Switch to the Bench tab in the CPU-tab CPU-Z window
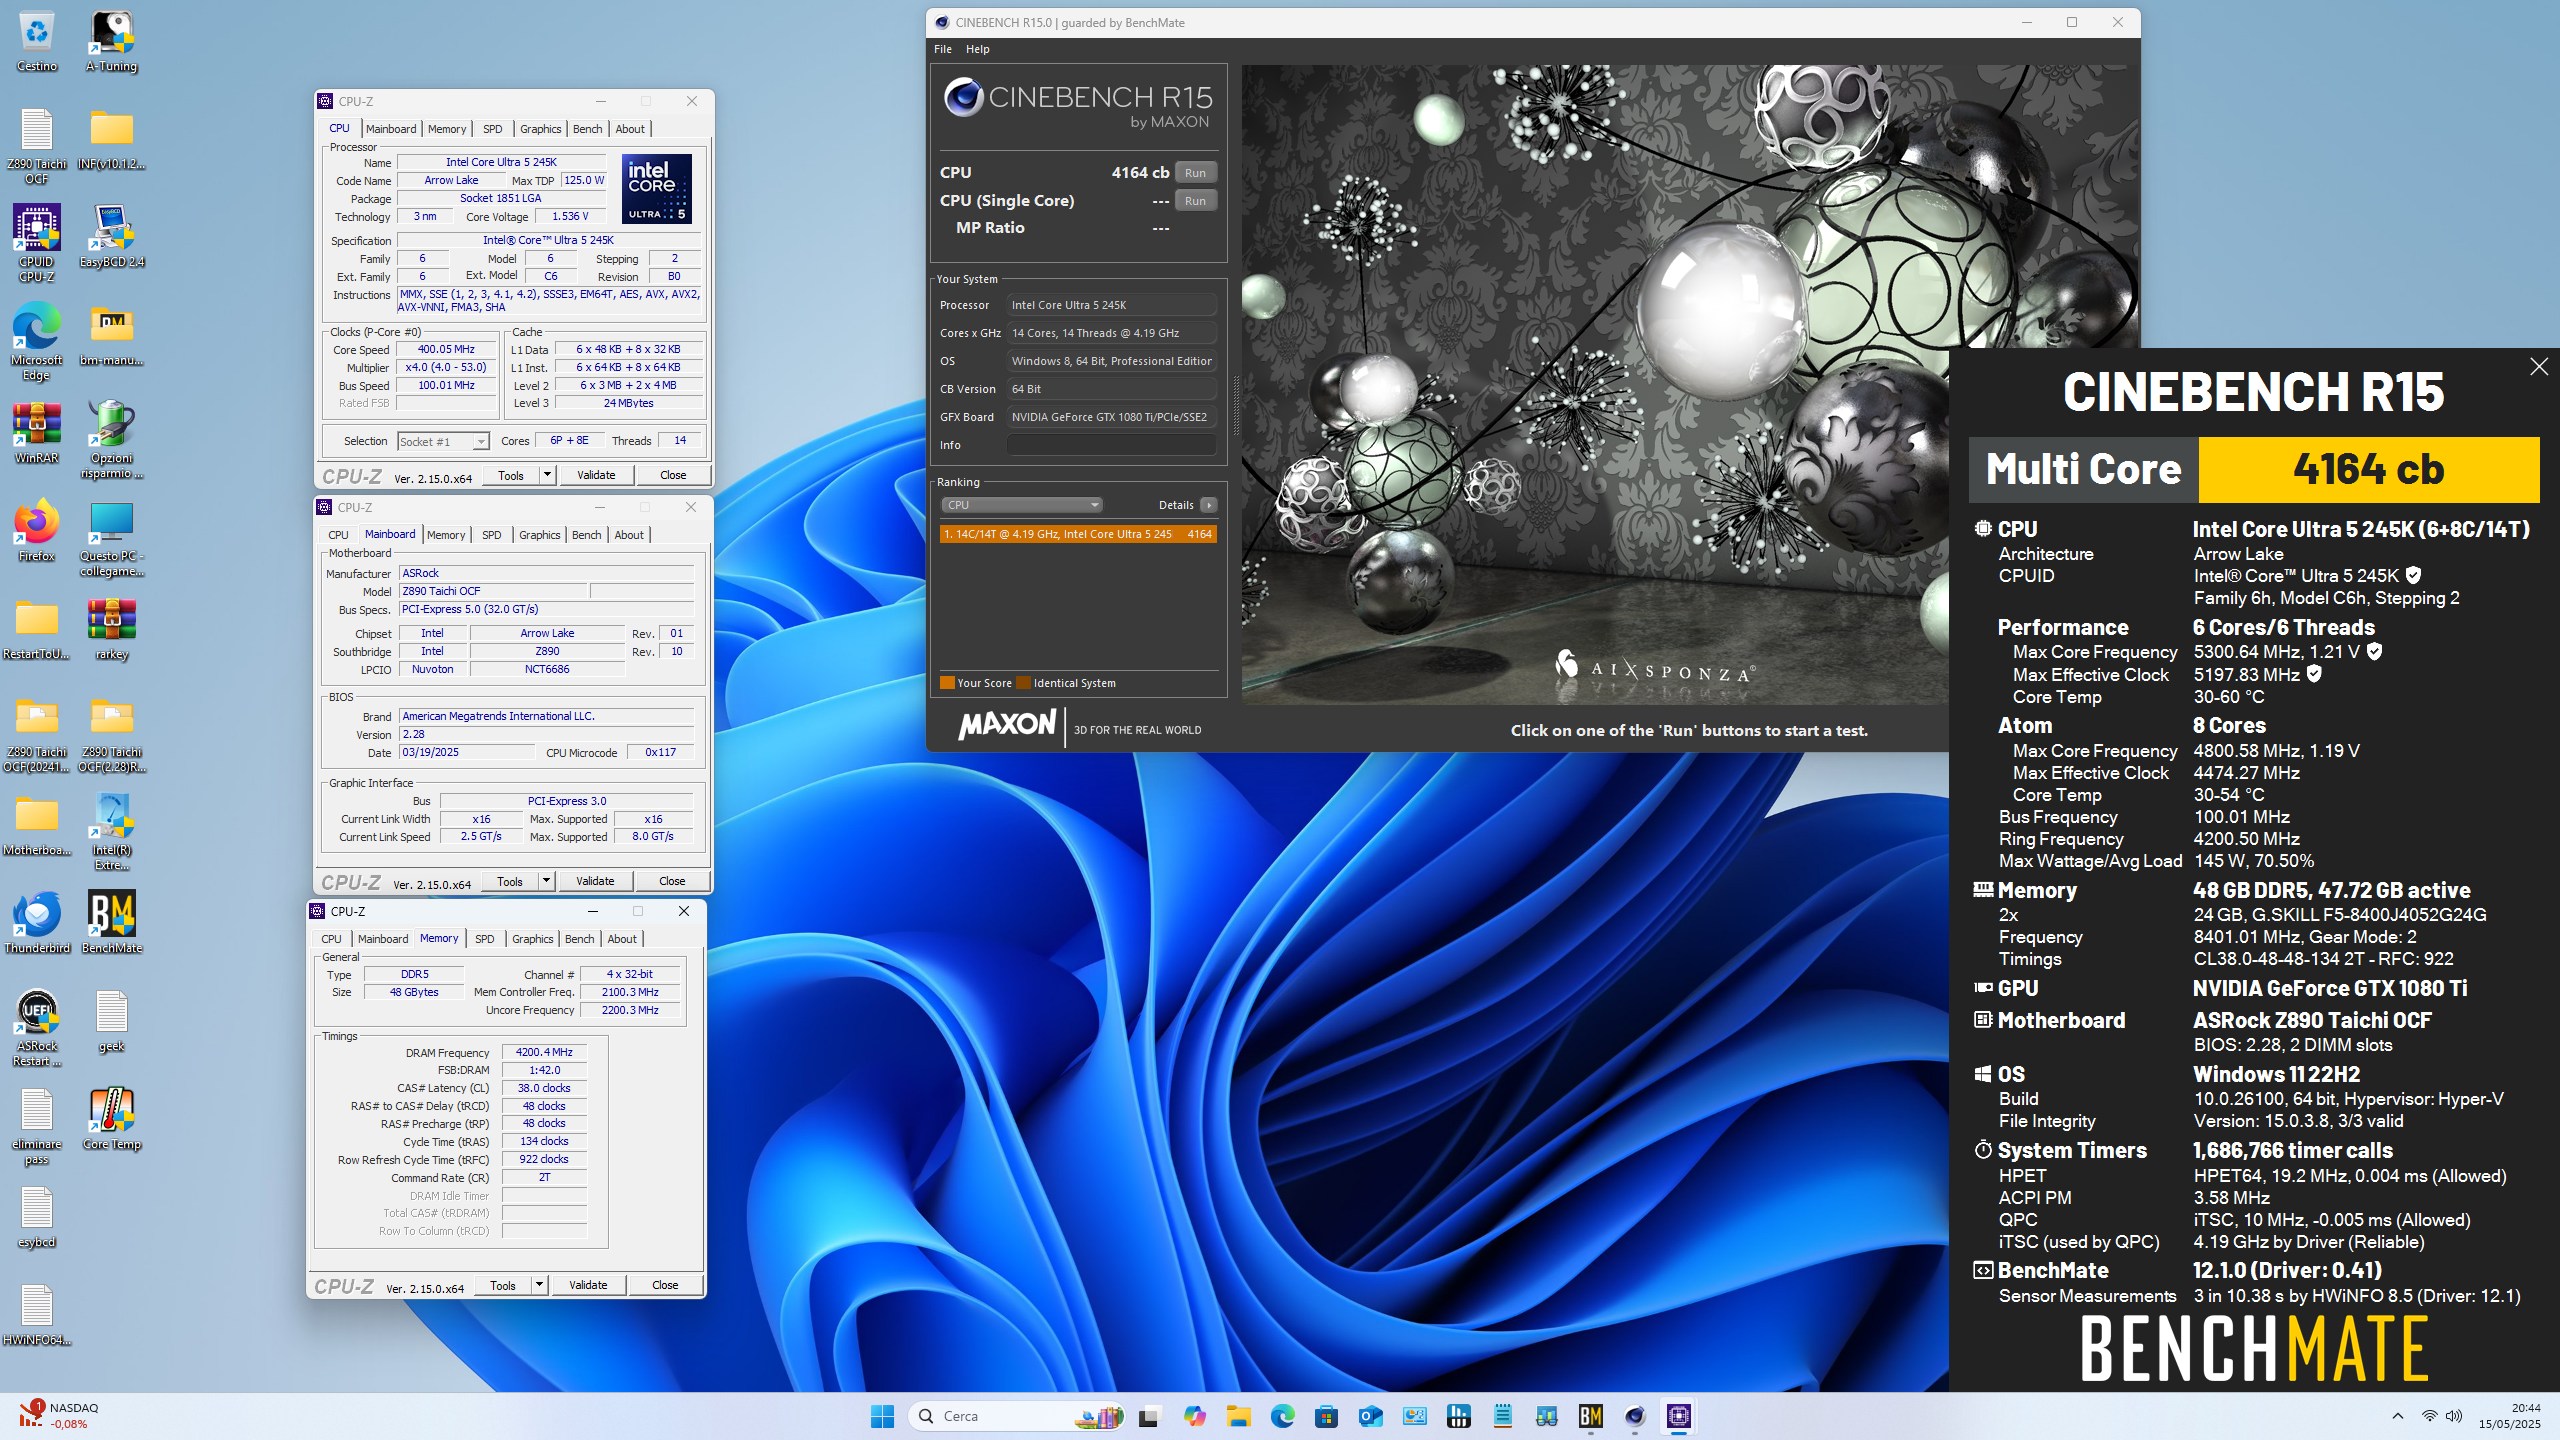 [x=588, y=129]
